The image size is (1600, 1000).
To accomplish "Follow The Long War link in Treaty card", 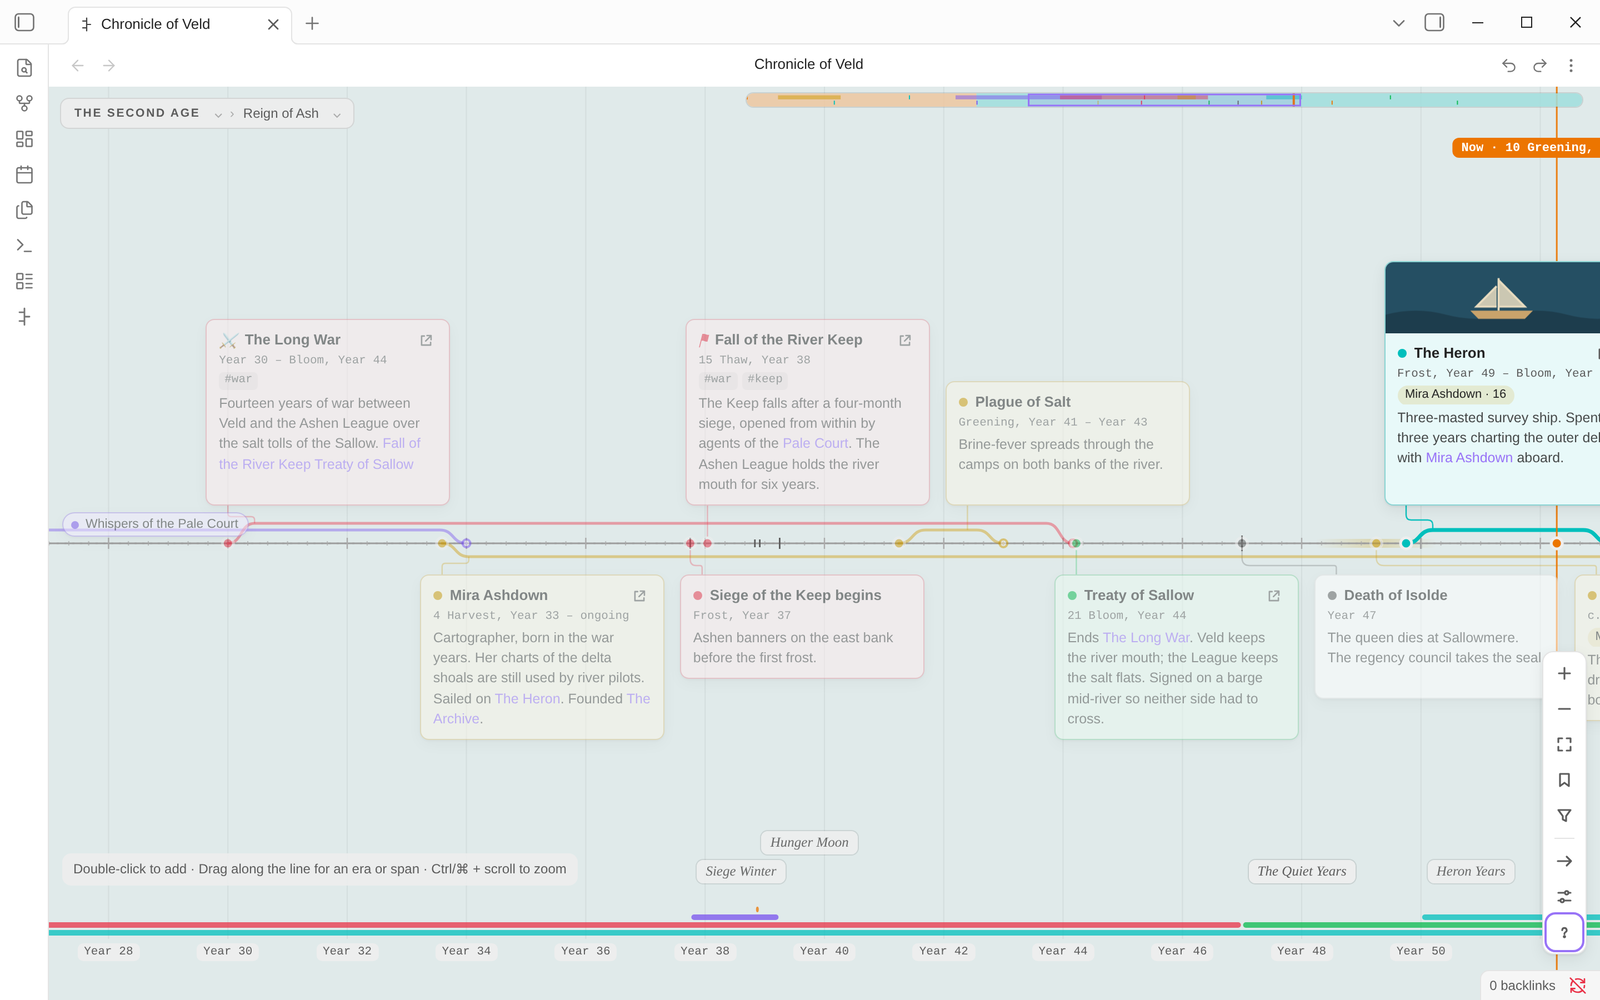I will (1146, 638).
